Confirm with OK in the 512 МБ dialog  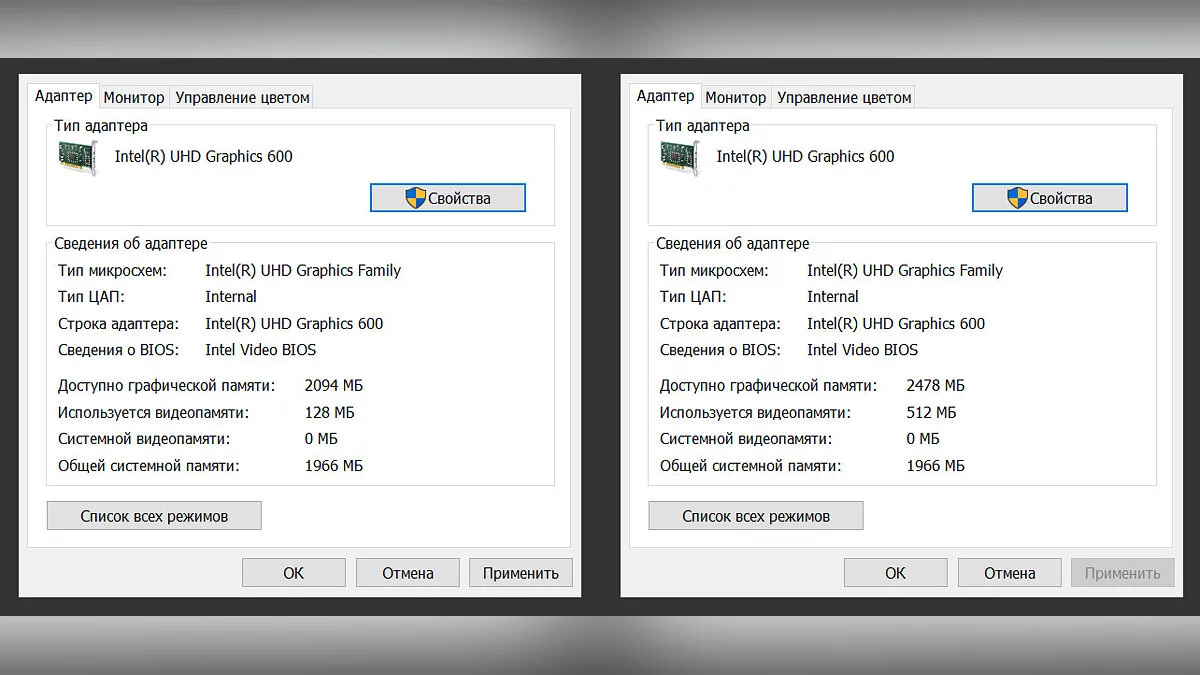(x=895, y=573)
